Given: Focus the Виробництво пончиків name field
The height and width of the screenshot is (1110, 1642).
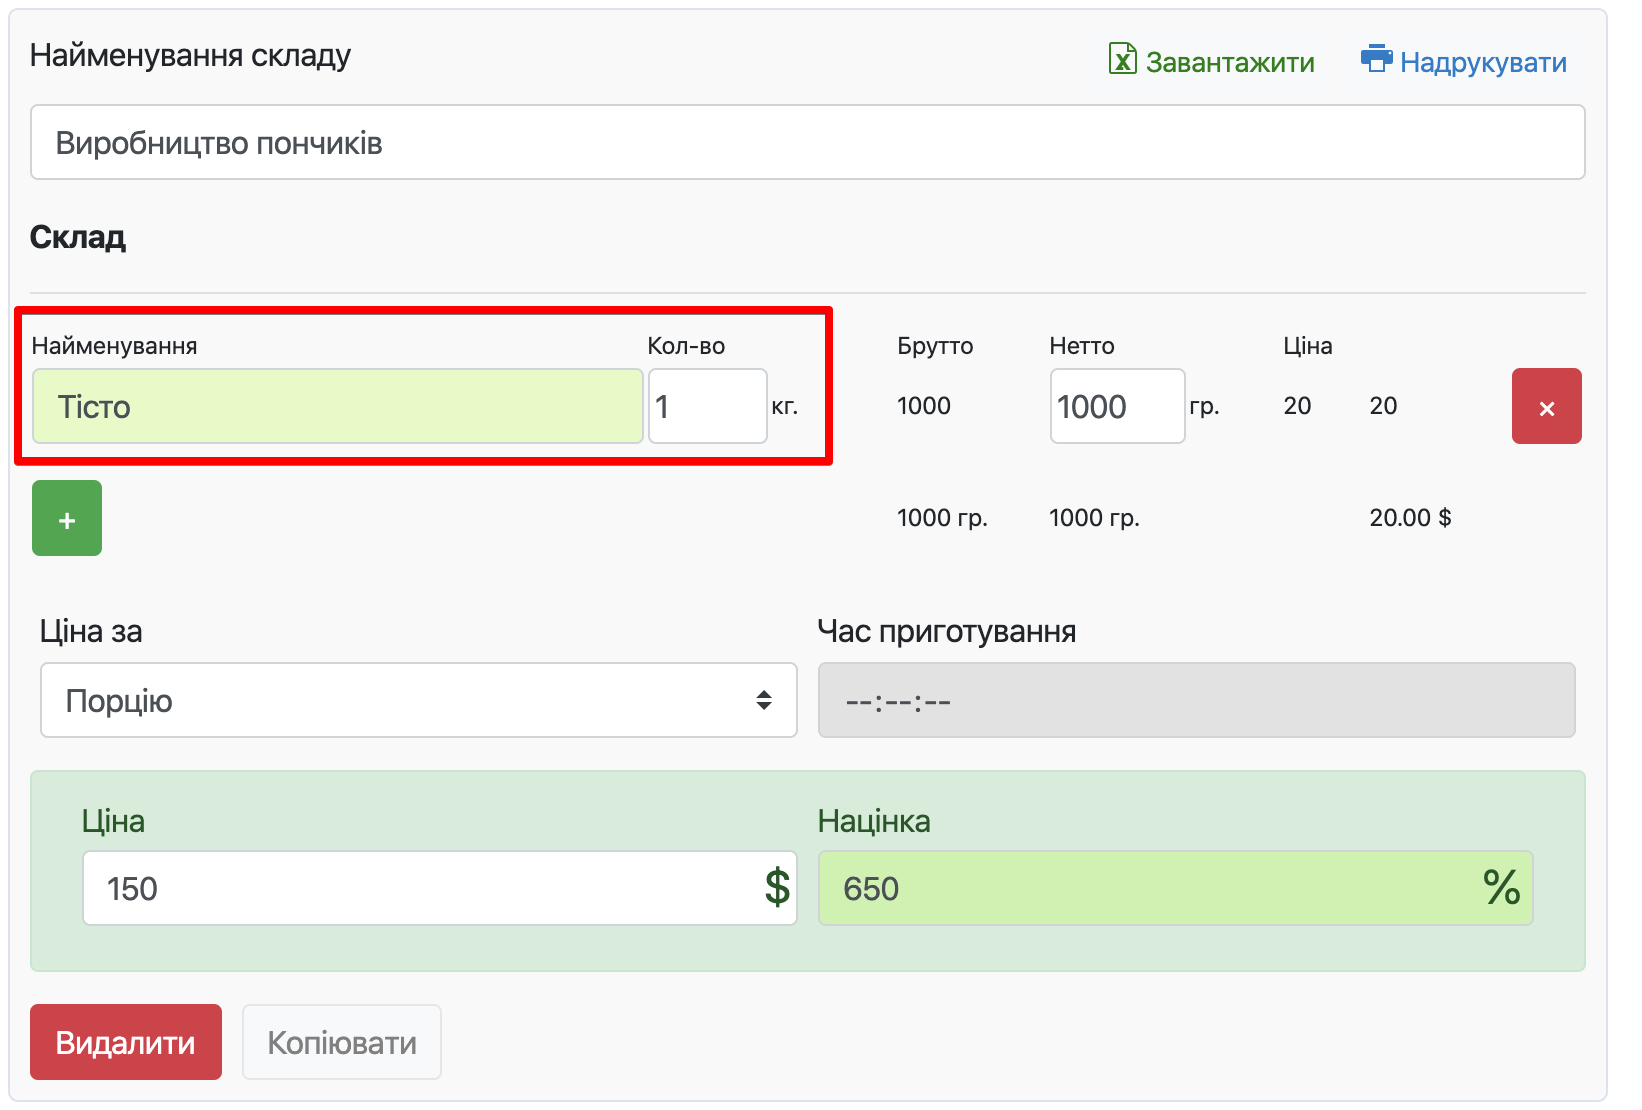Looking at the screenshot, I should tap(807, 143).
